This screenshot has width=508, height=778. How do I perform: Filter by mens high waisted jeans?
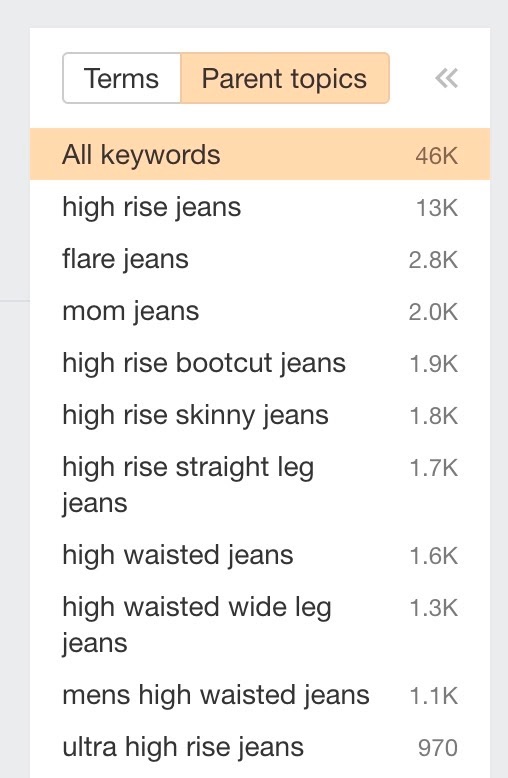tap(260, 695)
